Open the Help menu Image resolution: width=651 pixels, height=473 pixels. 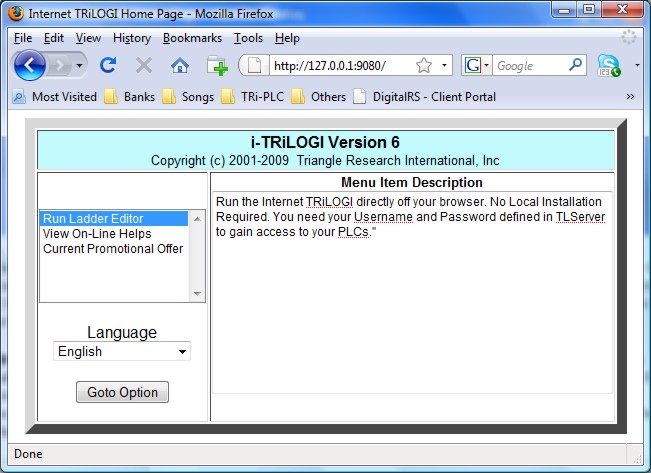pyautogui.click(x=287, y=38)
